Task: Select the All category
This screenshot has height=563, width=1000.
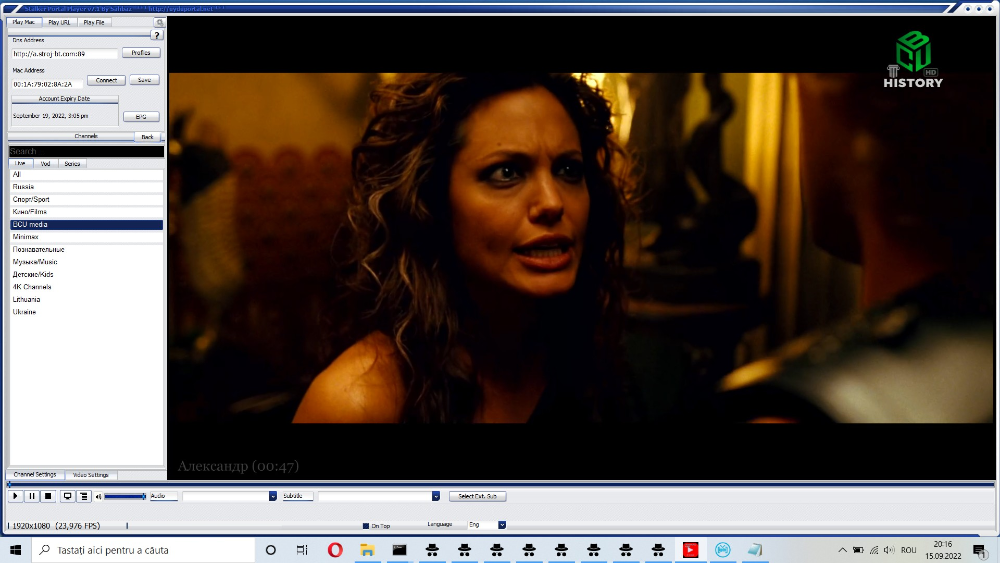Action: click(x=86, y=174)
